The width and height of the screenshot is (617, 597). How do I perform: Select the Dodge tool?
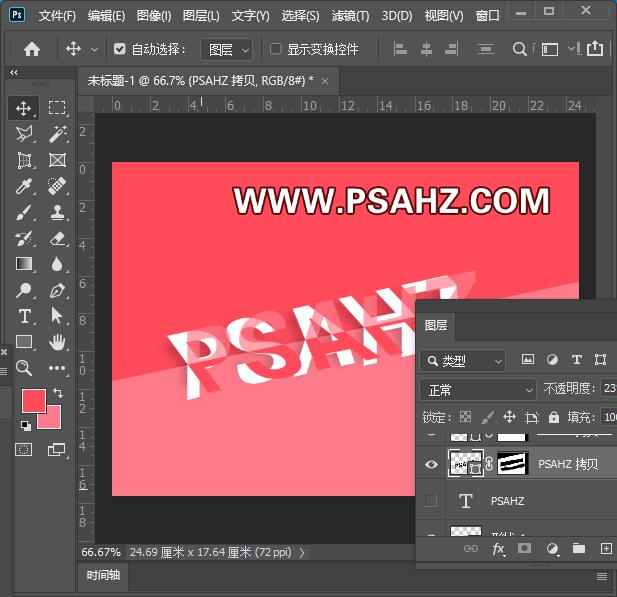pos(23,290)
